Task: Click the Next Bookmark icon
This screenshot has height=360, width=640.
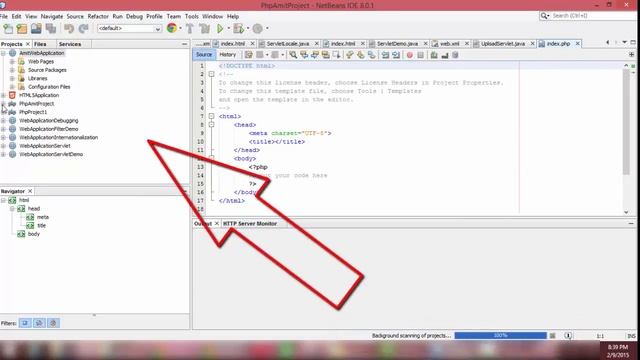Action: point(360,55)
